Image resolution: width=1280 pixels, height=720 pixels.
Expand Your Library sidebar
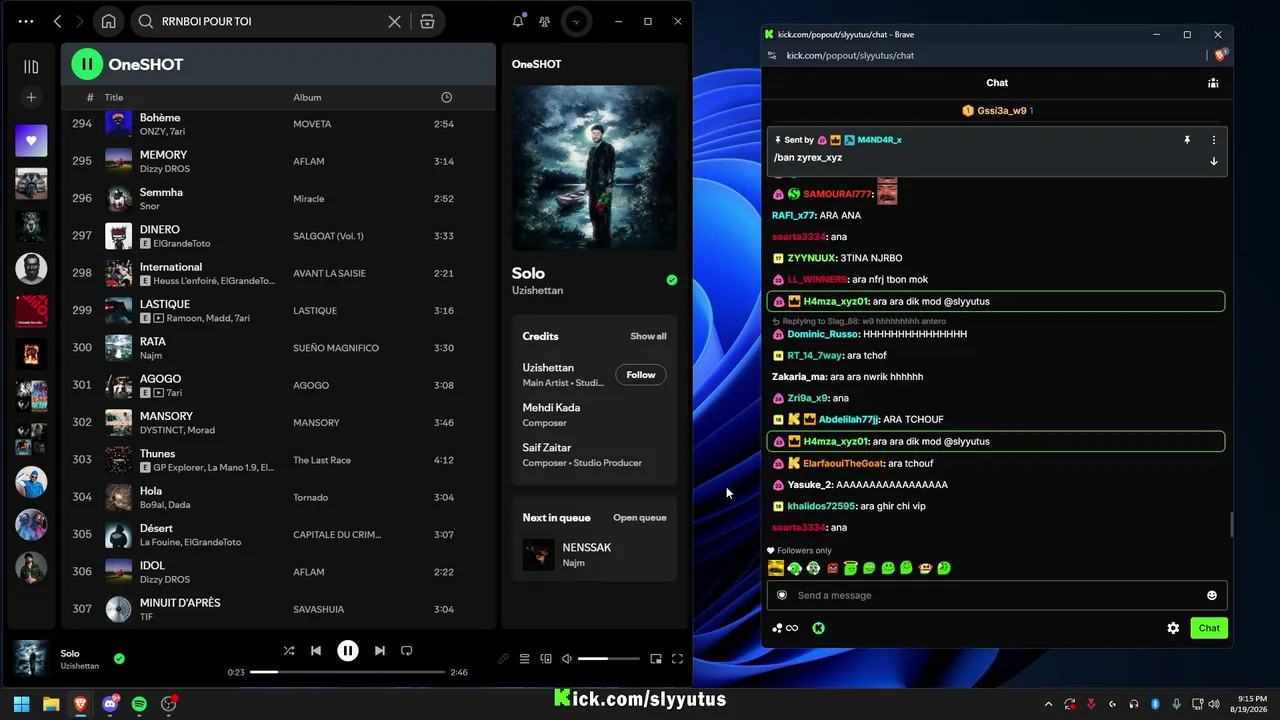pos(31,67)
